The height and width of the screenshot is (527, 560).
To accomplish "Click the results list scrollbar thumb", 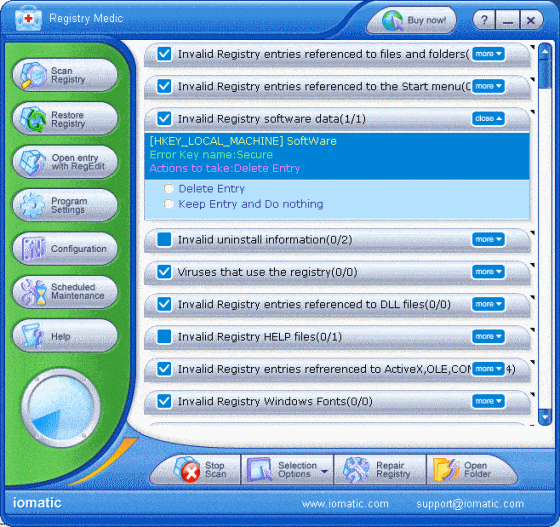I will (x=545, y=74).
